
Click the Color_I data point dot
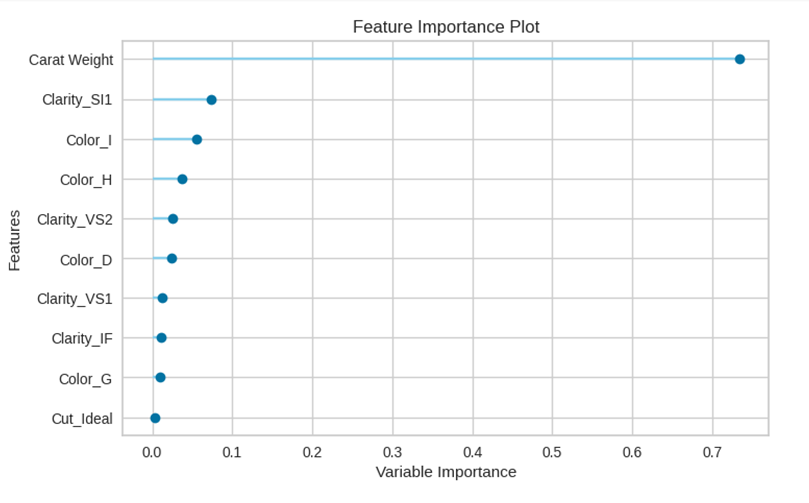197,139
